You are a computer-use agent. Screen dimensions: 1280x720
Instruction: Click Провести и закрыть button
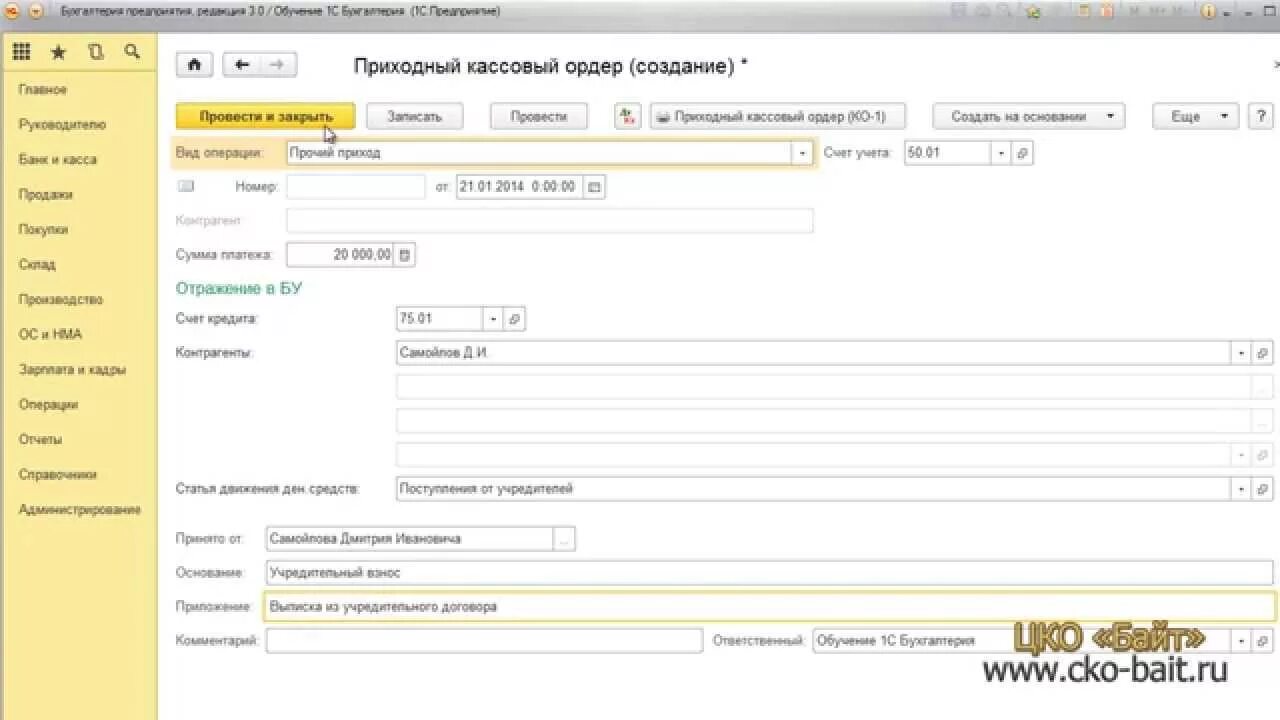click(x=266, y=116)
